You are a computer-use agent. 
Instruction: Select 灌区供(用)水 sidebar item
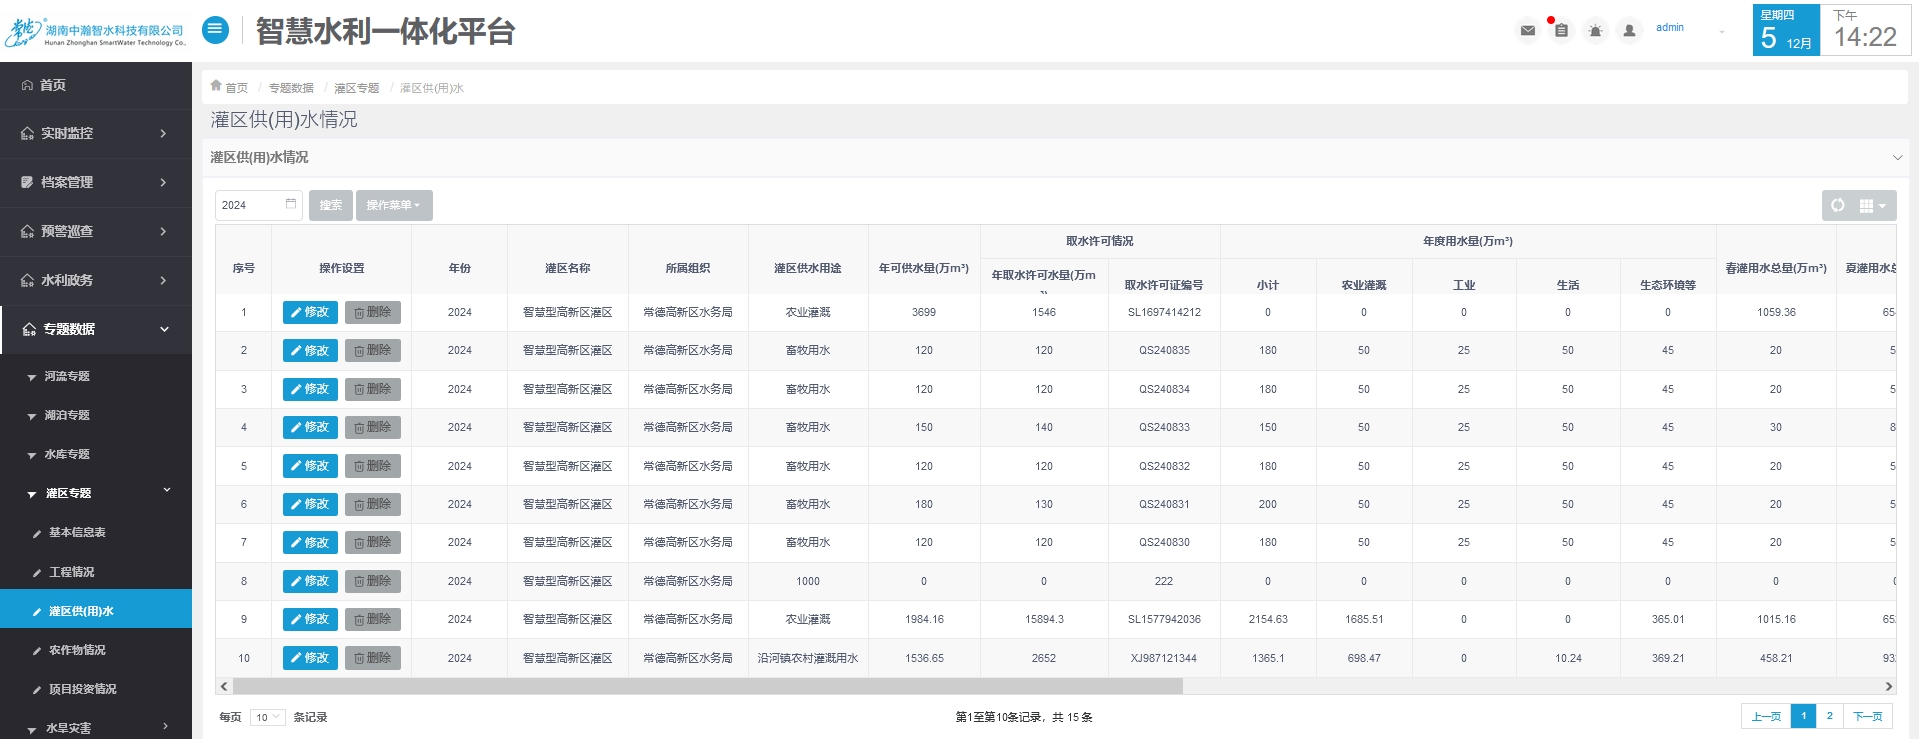96,610
